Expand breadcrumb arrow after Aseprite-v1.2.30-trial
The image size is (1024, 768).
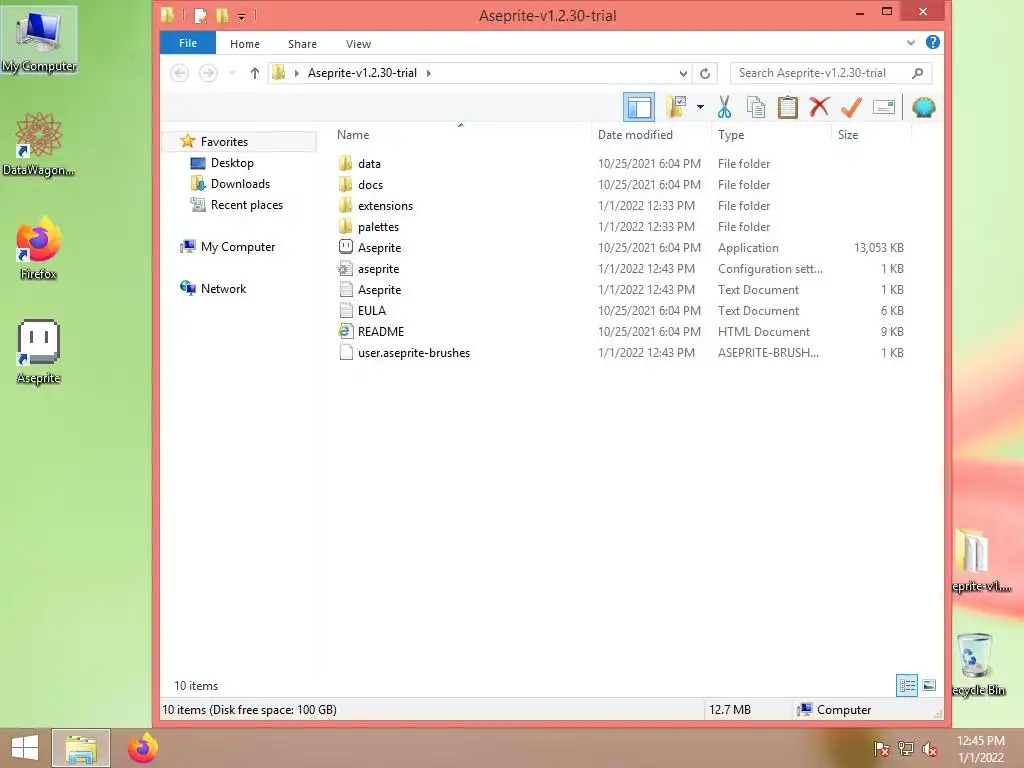tap(428, 73)
